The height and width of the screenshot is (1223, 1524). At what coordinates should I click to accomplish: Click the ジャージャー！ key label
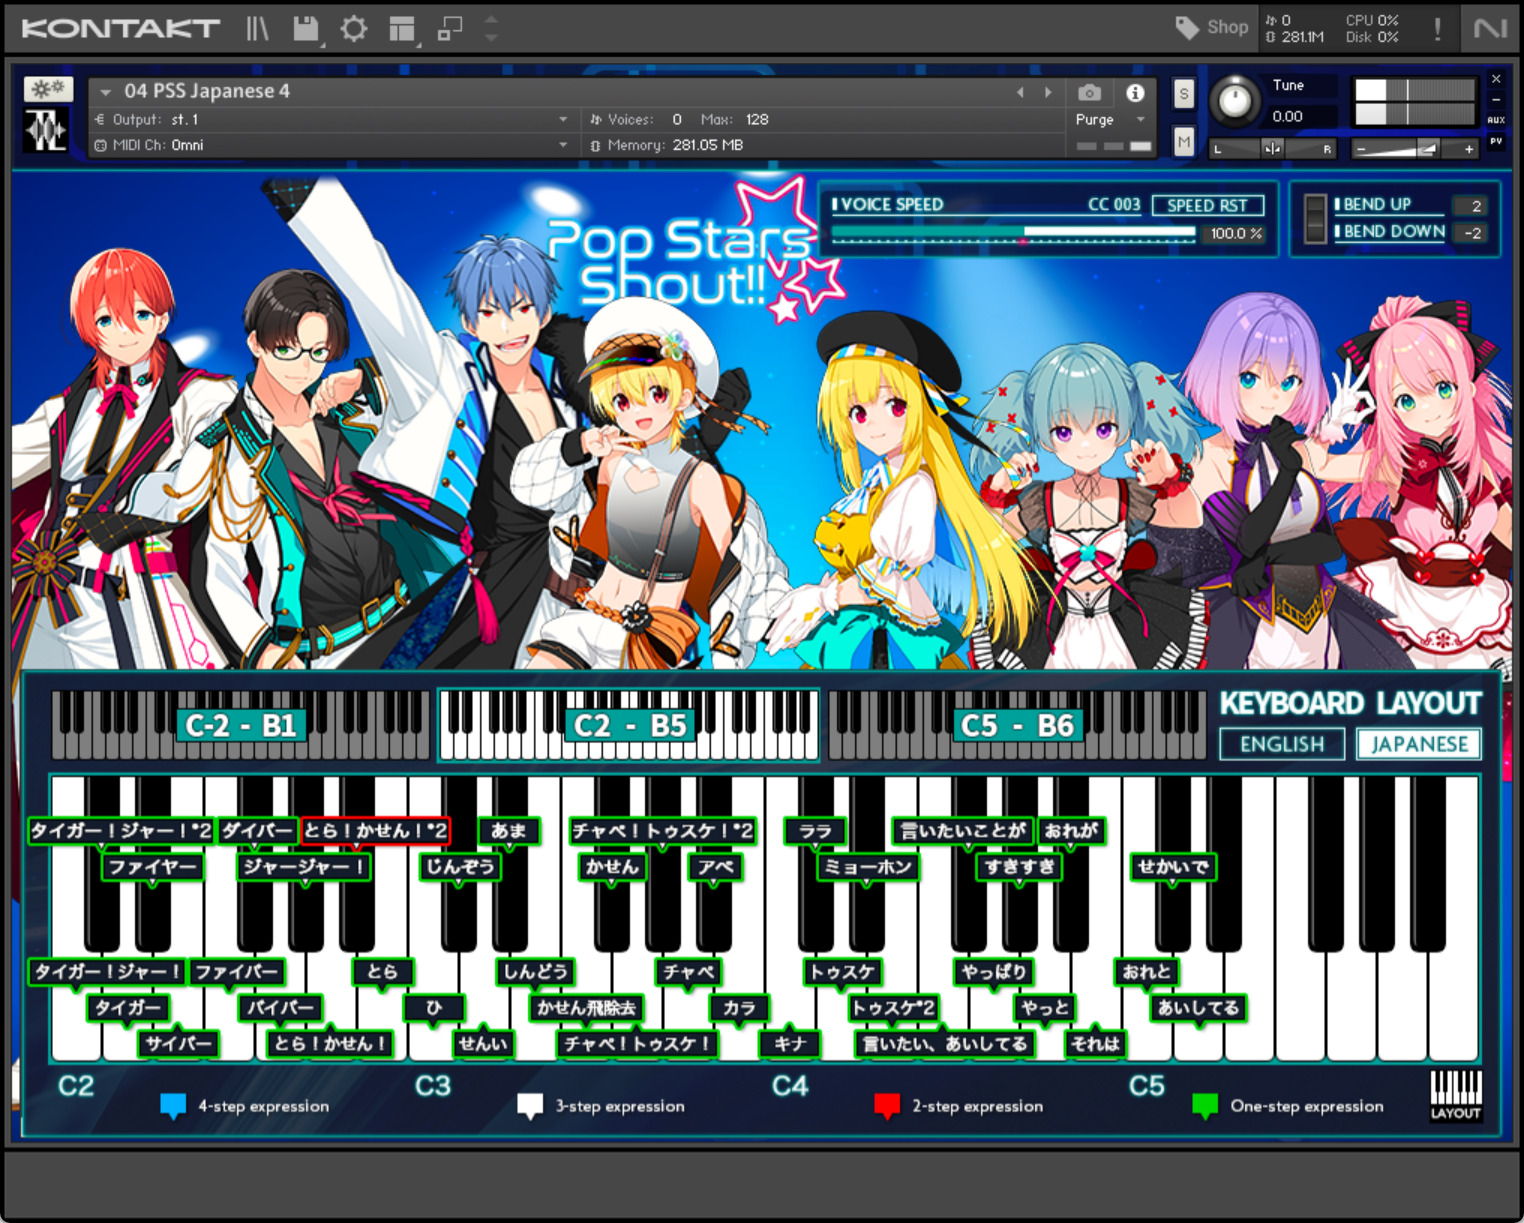pyautogui.click(x=304, y=866)
